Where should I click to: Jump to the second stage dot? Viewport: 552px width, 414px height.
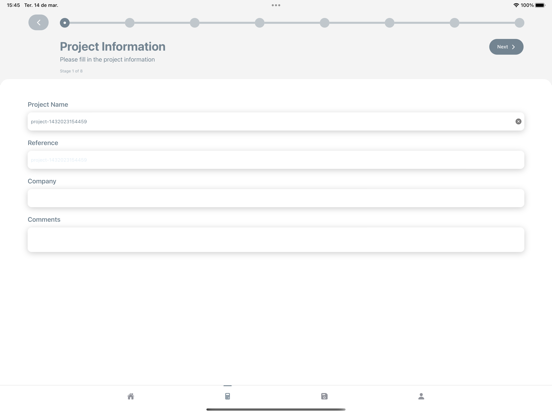pyautogui.click(x=130, y=23)
